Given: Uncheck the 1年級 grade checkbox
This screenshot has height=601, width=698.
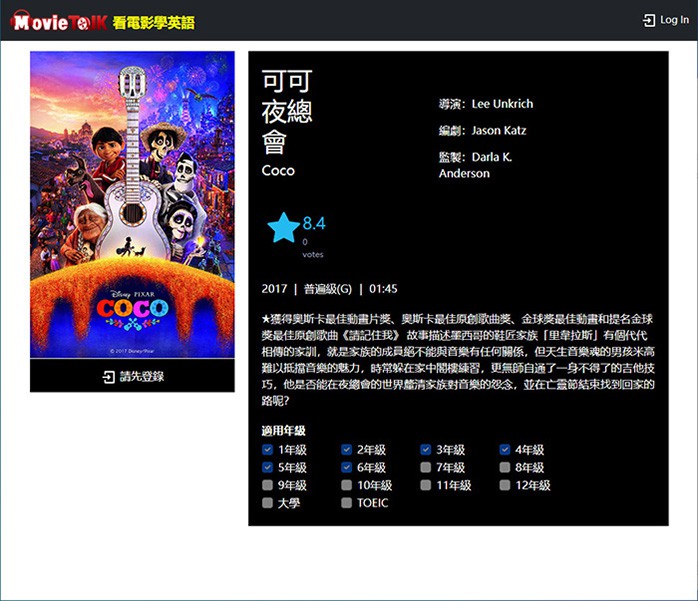Looking at the screenshot, I should click(267, 450).
